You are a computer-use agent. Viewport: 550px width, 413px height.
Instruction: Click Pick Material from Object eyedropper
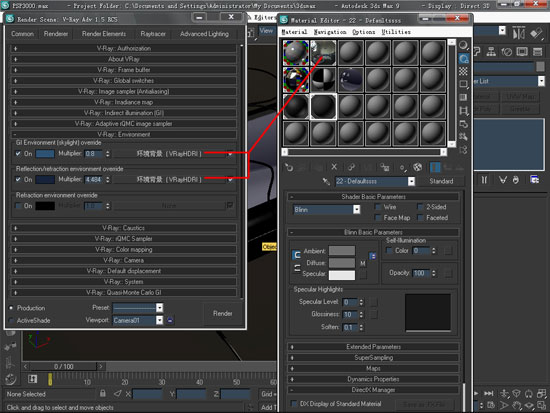(x=326, y=181)
